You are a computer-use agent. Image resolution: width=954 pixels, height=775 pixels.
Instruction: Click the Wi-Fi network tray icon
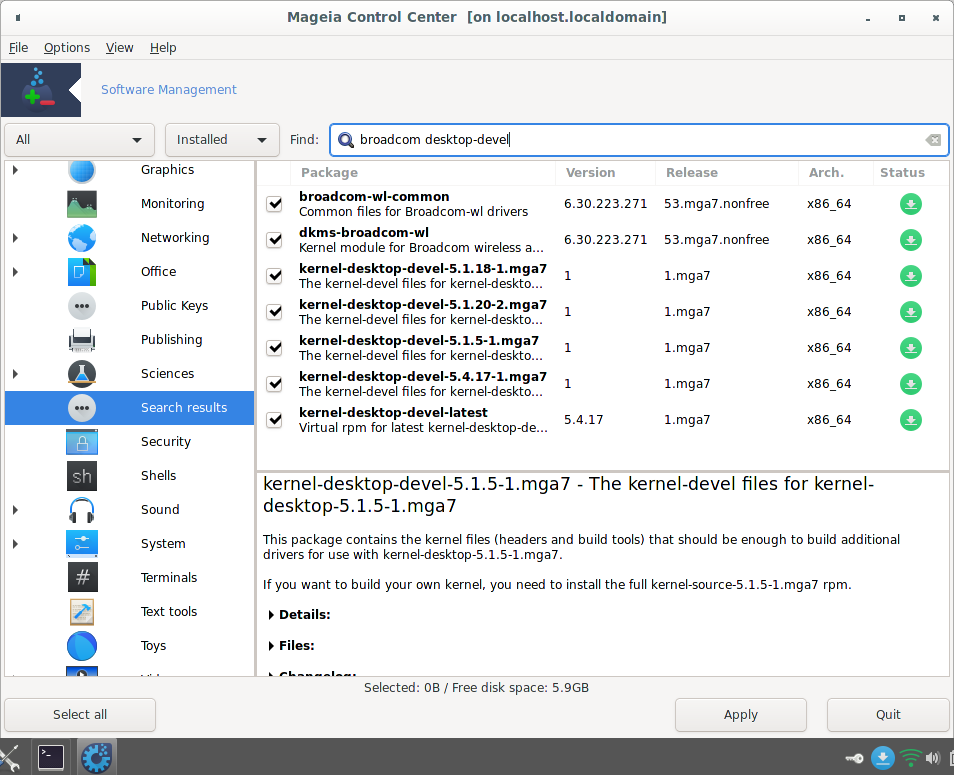pos(910,758)
